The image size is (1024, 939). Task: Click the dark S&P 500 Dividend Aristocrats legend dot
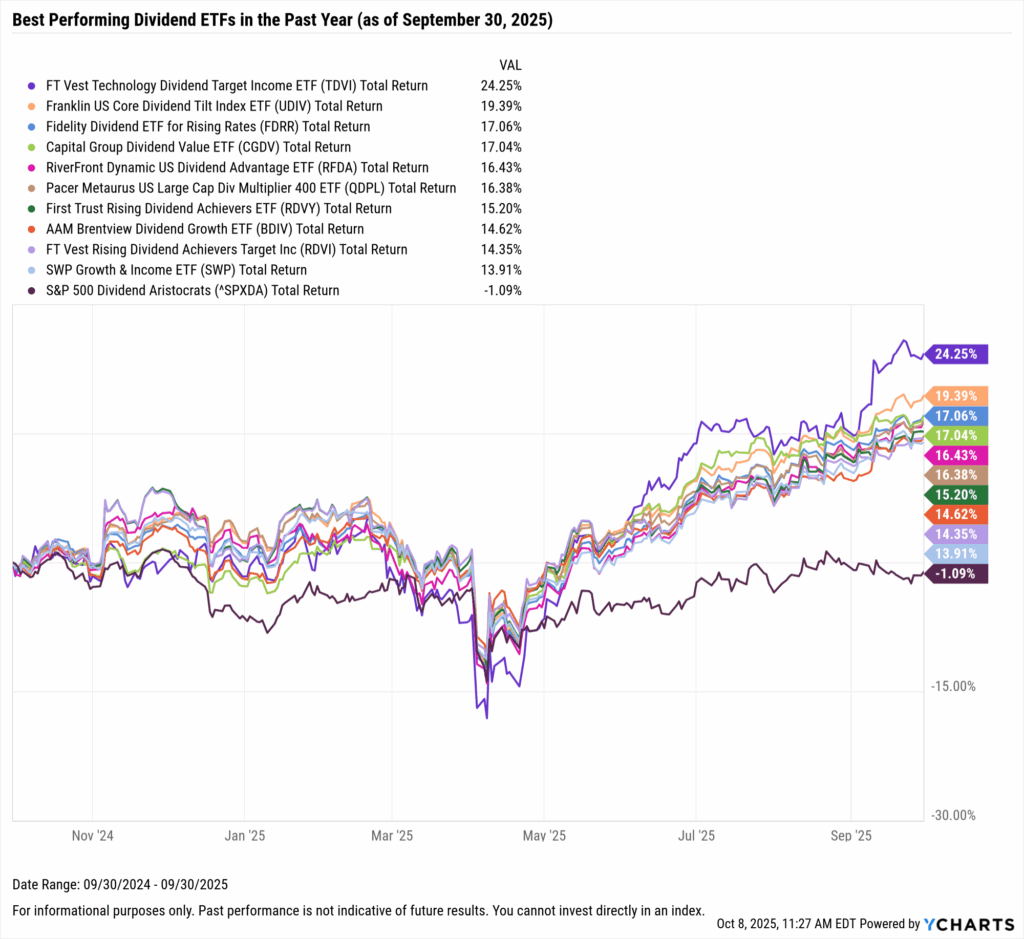[32, 291]
